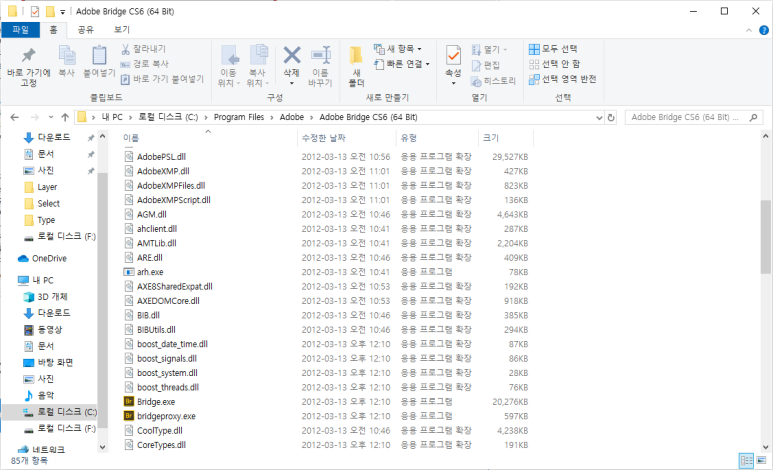Create a new folder with 새 폴더
The height and width of the screenshot is (470, 773).
pos(356,67)
